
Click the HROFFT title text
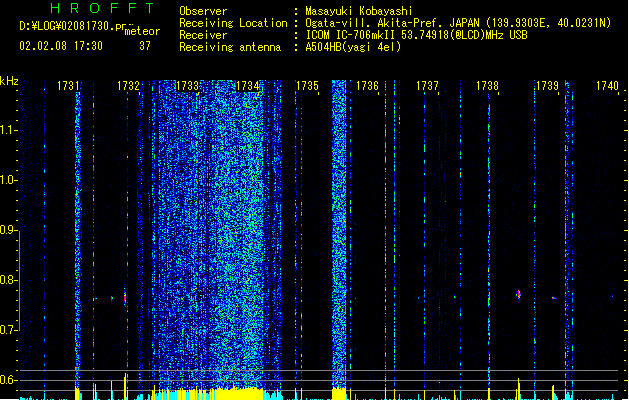(102, 8)
